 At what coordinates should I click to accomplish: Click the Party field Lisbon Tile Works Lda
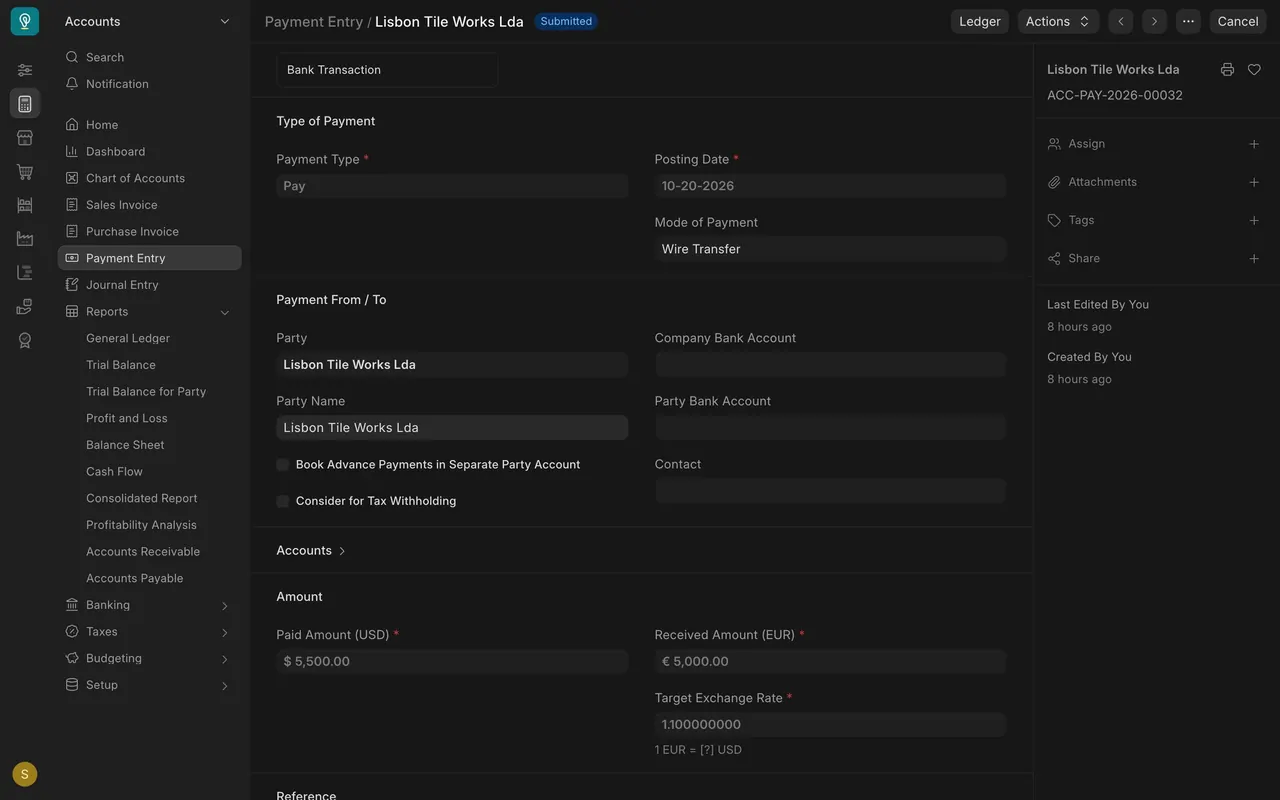[x=452, y=365]
